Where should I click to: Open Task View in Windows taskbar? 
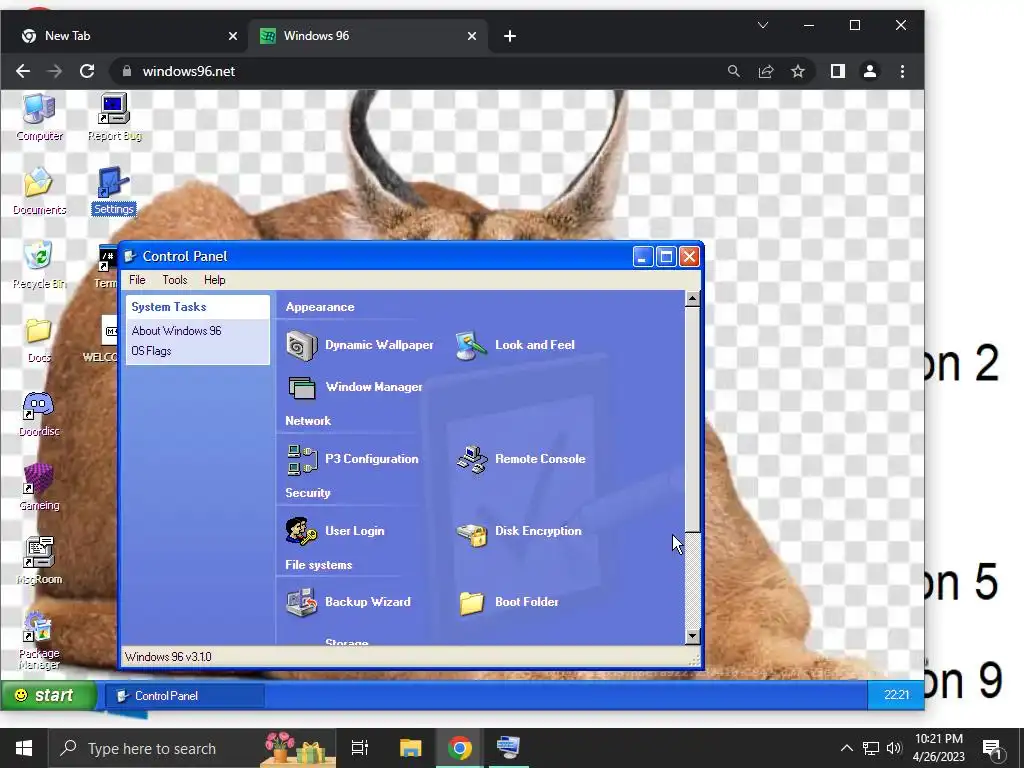(x=360, y=748)
